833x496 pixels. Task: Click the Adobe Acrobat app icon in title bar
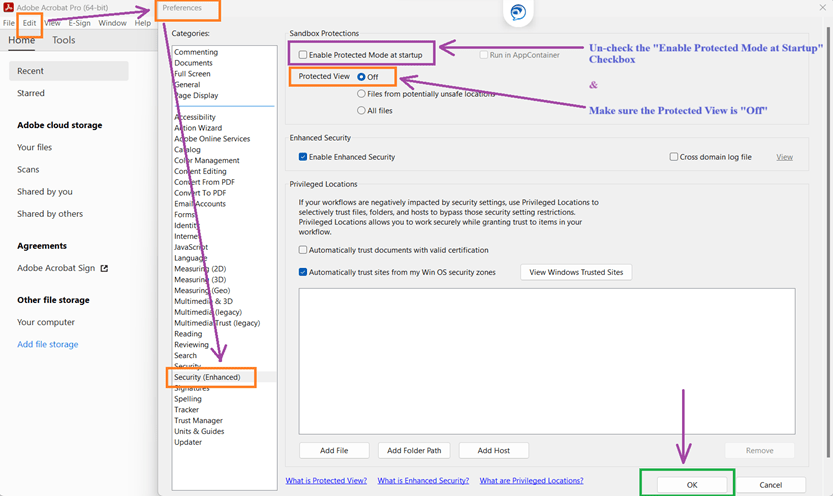tap(8, 7)
